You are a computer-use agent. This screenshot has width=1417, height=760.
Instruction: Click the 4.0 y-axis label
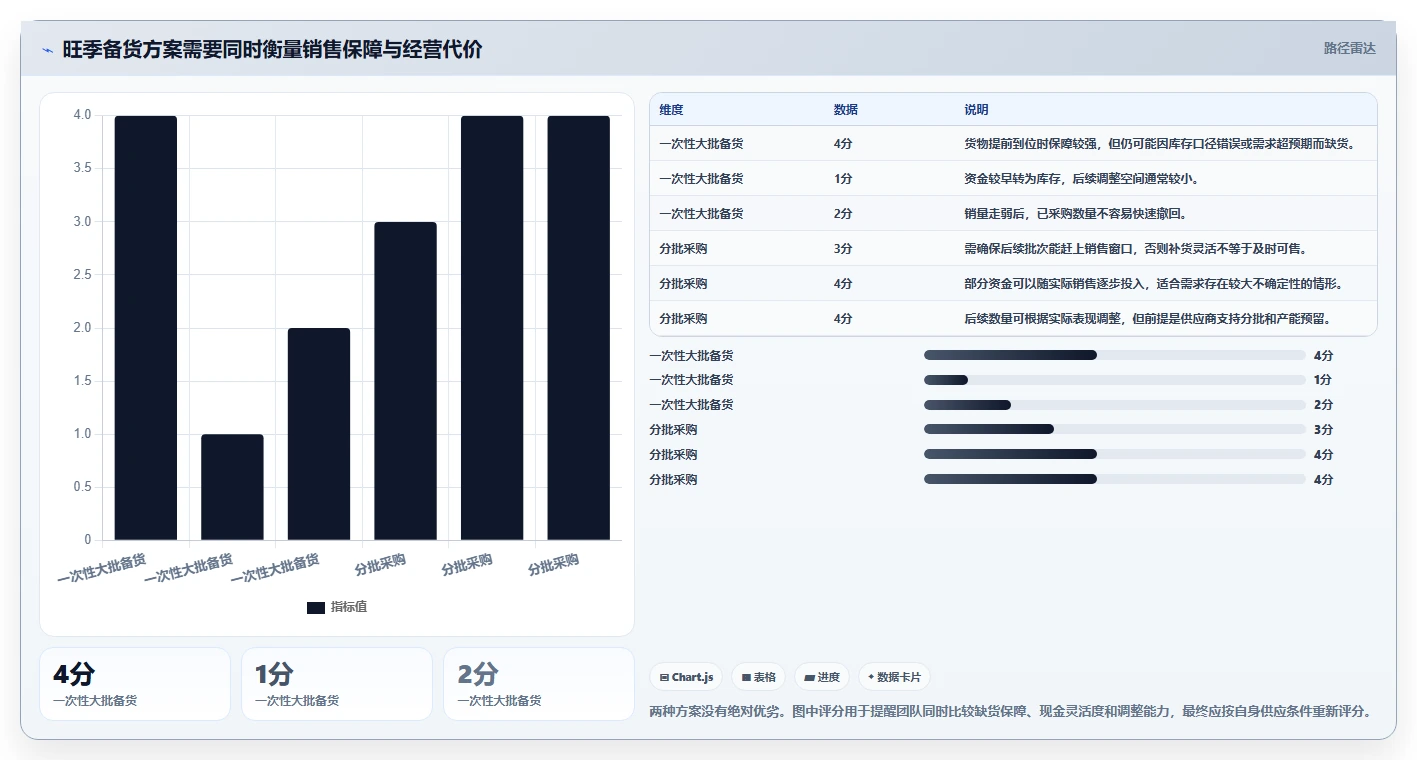tap(82, 115)
